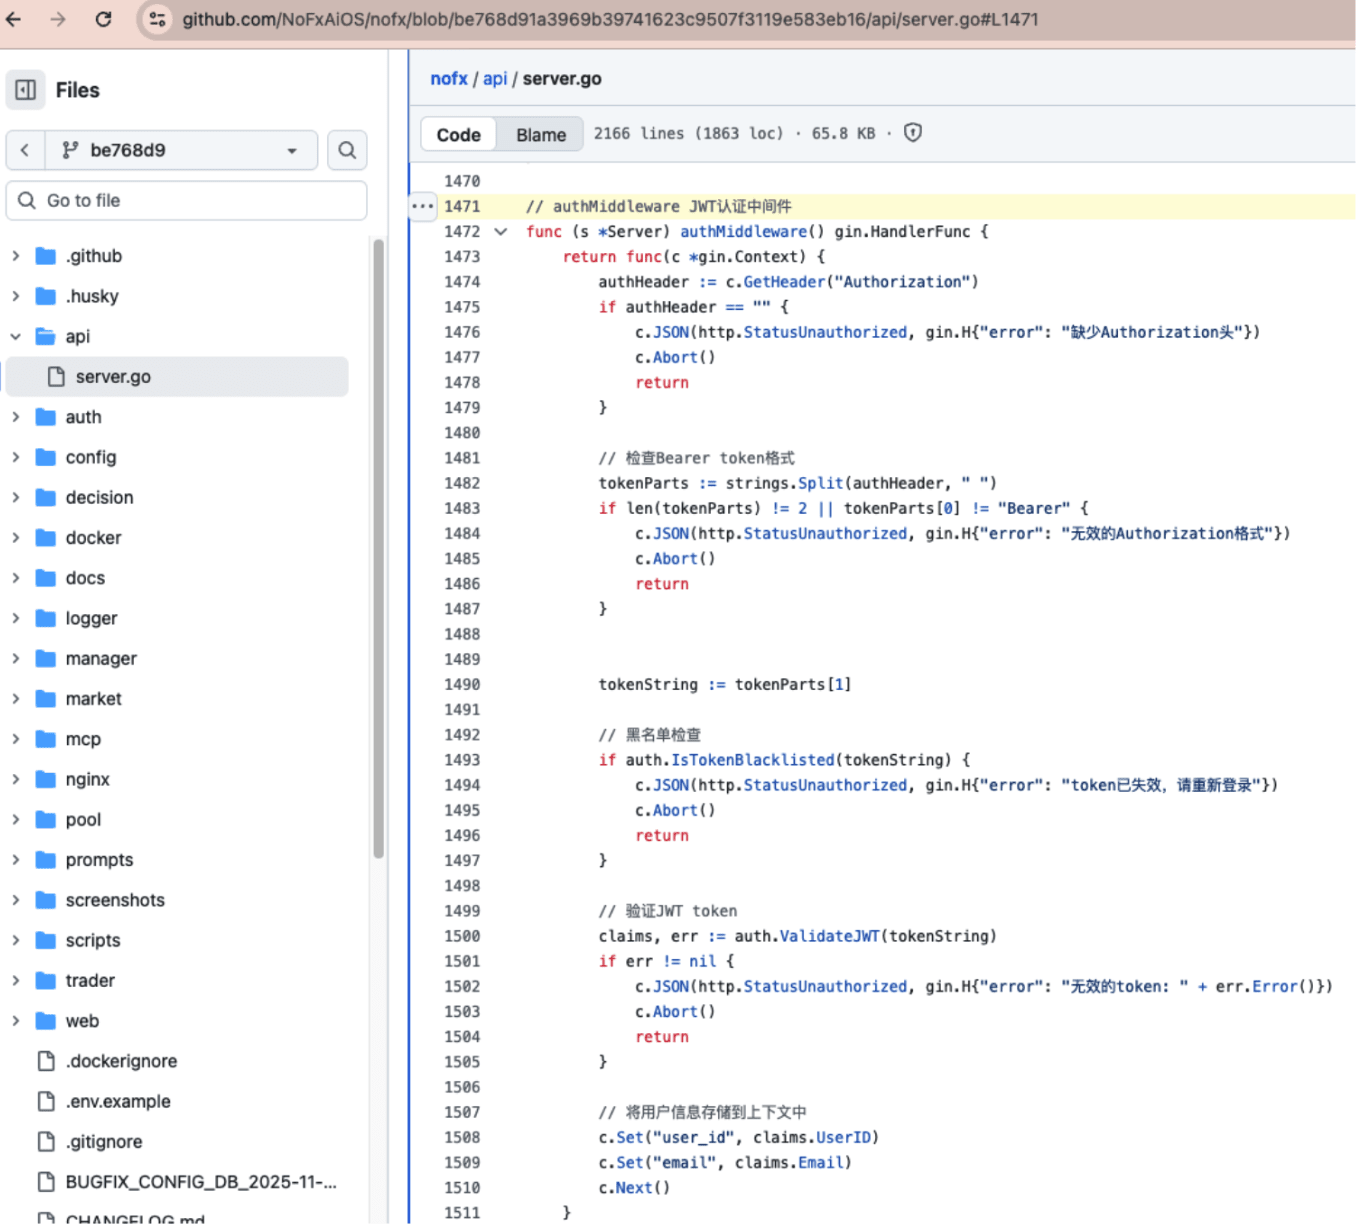
Task: Open site info icon in address bar
Action: [158, 19]
